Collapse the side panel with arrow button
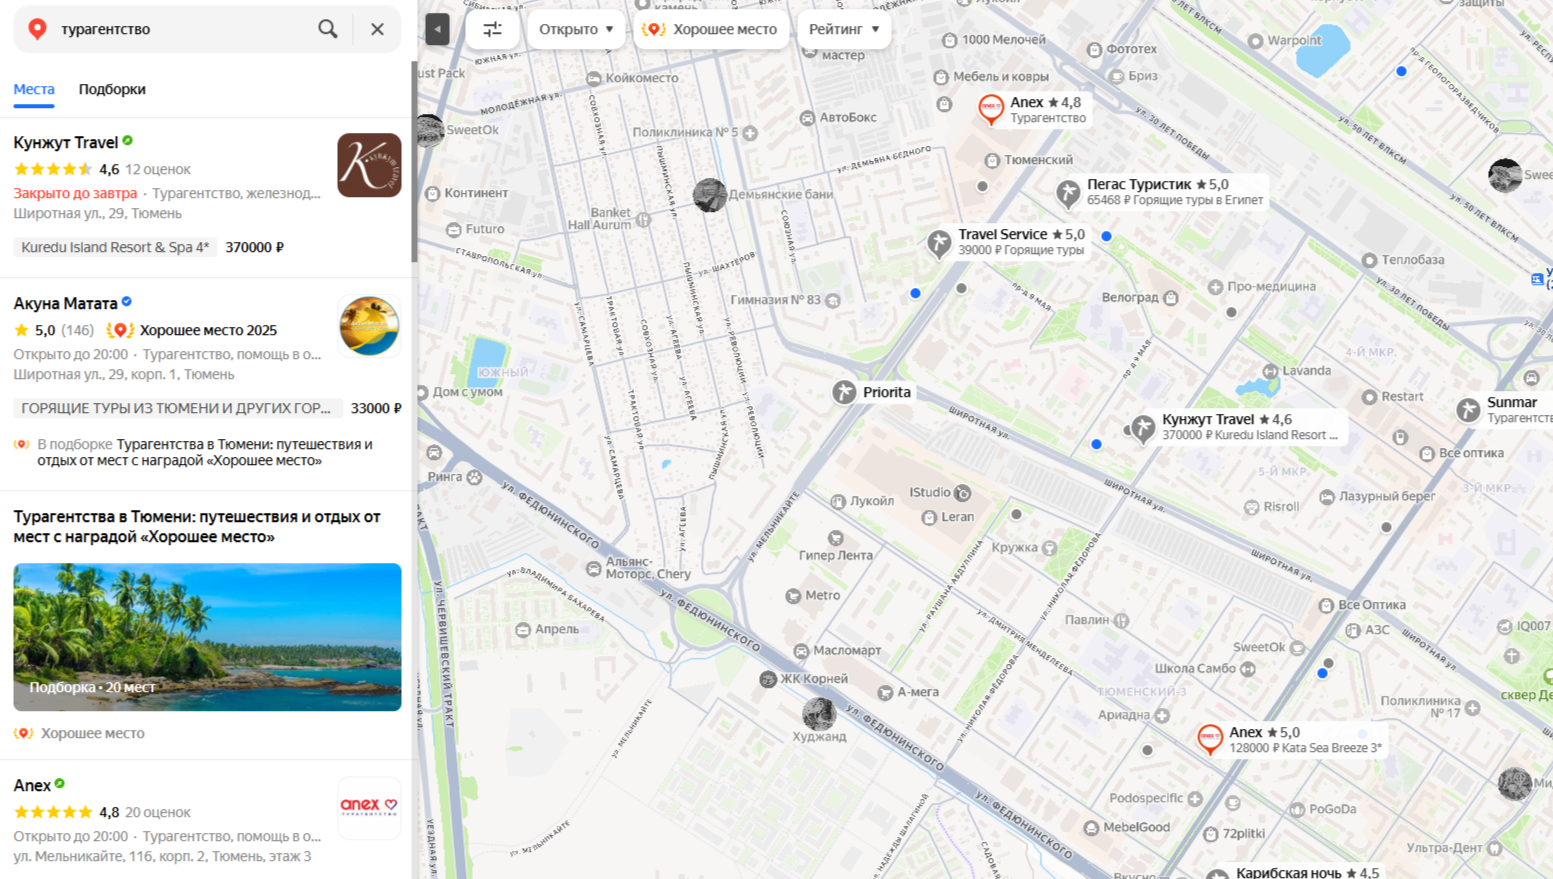 tap(437, 29)
